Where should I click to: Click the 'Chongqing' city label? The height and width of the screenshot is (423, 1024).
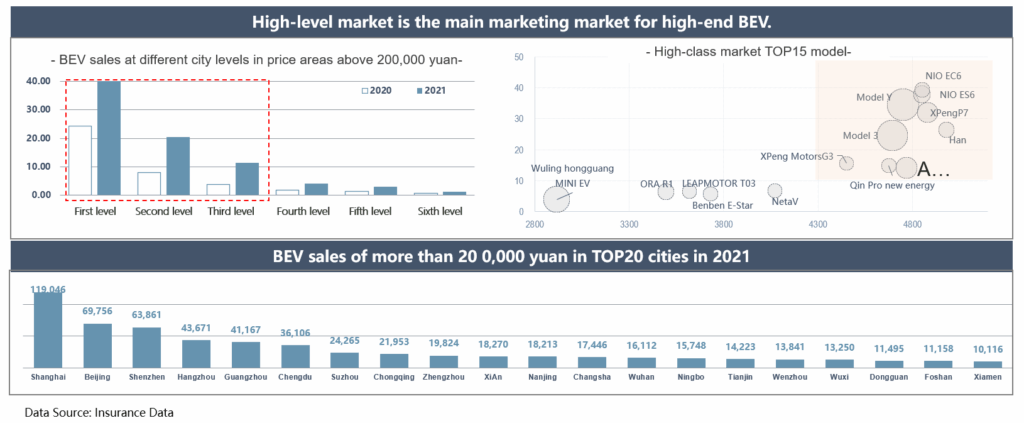pyautogui.click(x=394, y=377)
